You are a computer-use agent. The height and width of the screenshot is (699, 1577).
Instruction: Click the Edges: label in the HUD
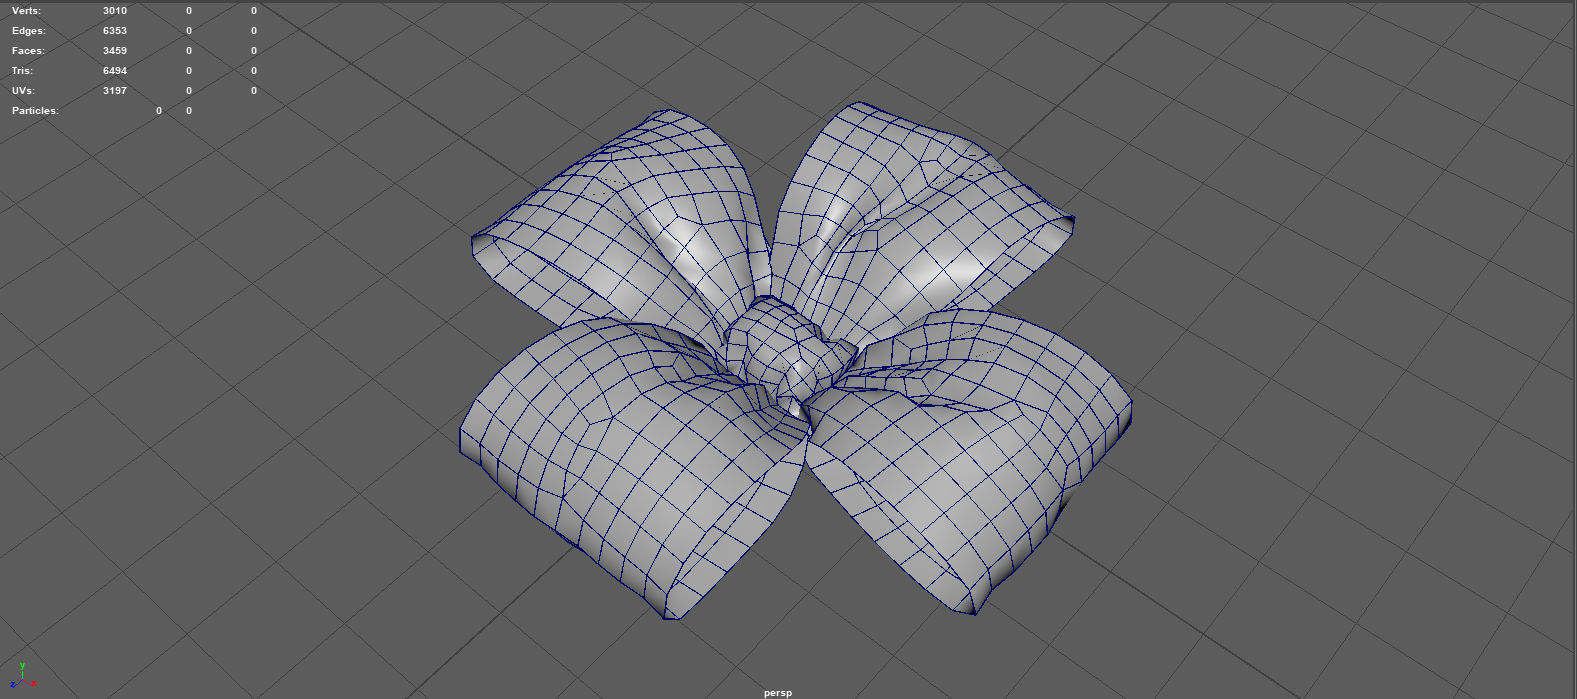tap(29, 31)
